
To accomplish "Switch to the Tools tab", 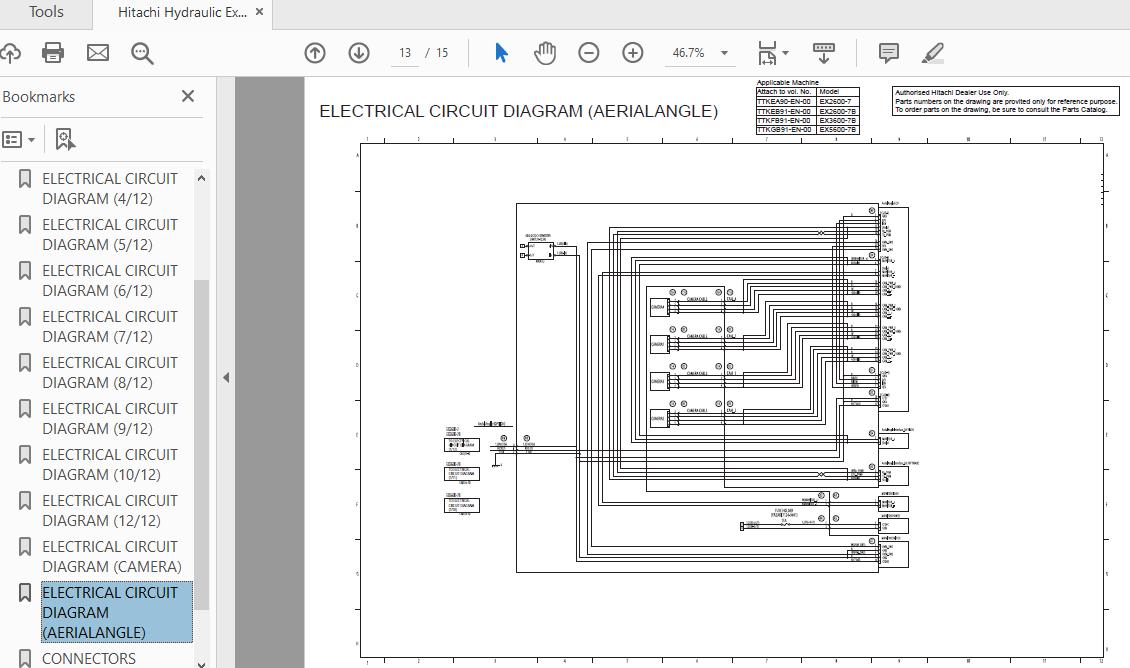I will [x=46, y=12].
